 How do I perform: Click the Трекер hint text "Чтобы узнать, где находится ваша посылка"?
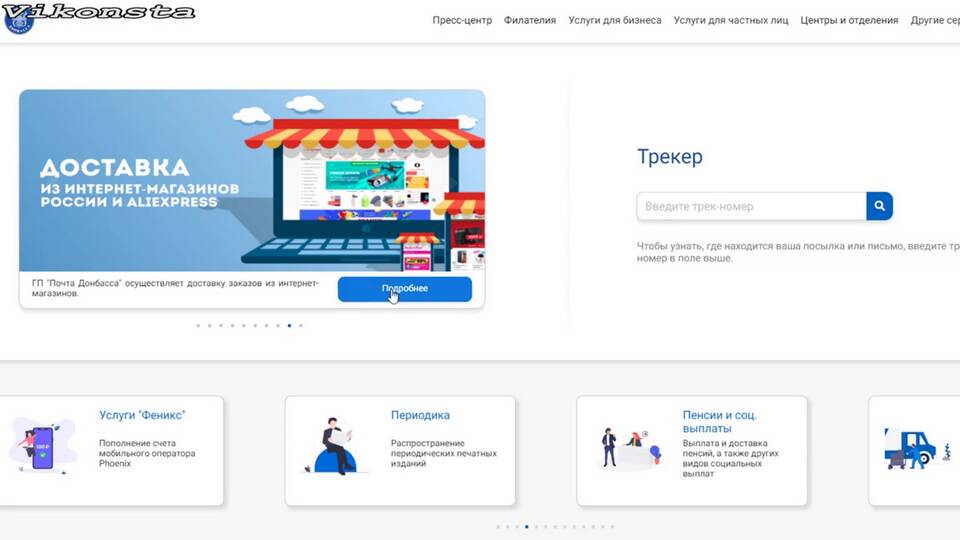(x=798, y=252)
